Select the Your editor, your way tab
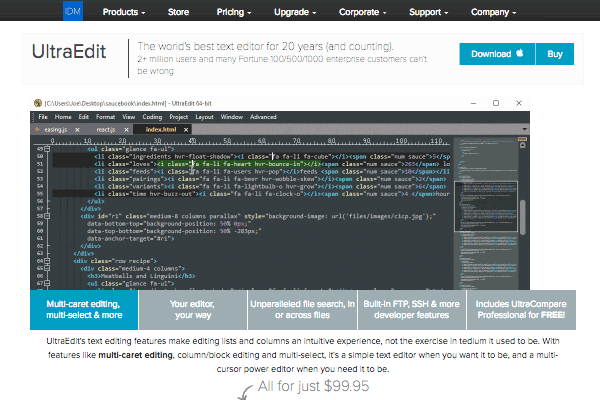The image size is (600, 400). [x=193, y=310]
